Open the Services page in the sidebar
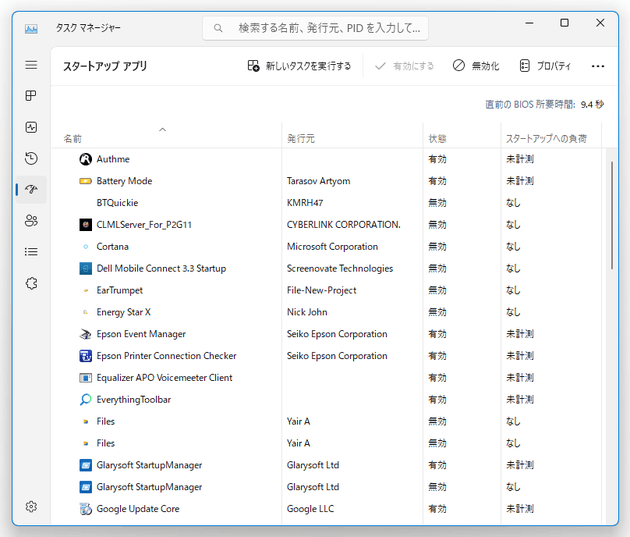Screen dimensions: 630x537 (x=31, y=284)
